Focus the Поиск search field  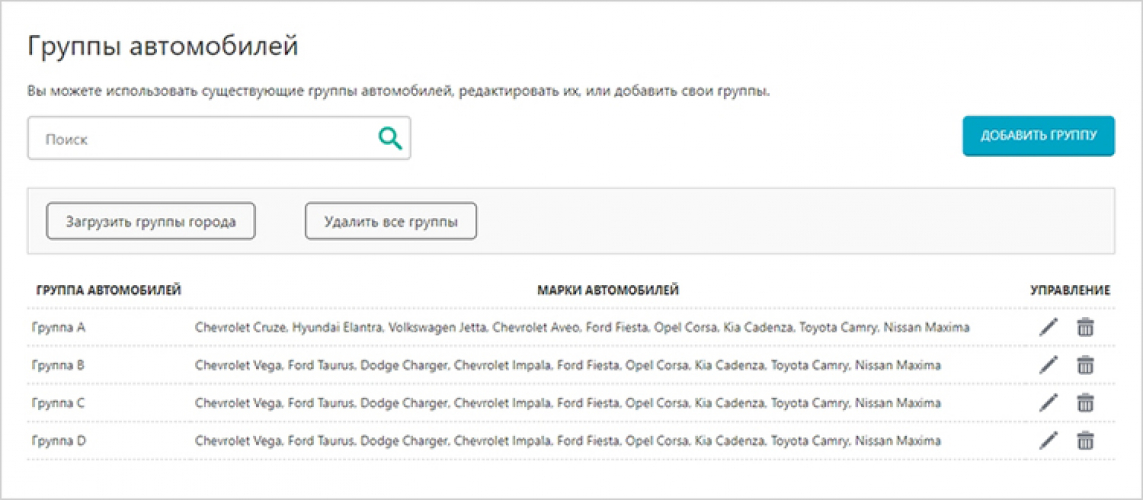(219, 138)
